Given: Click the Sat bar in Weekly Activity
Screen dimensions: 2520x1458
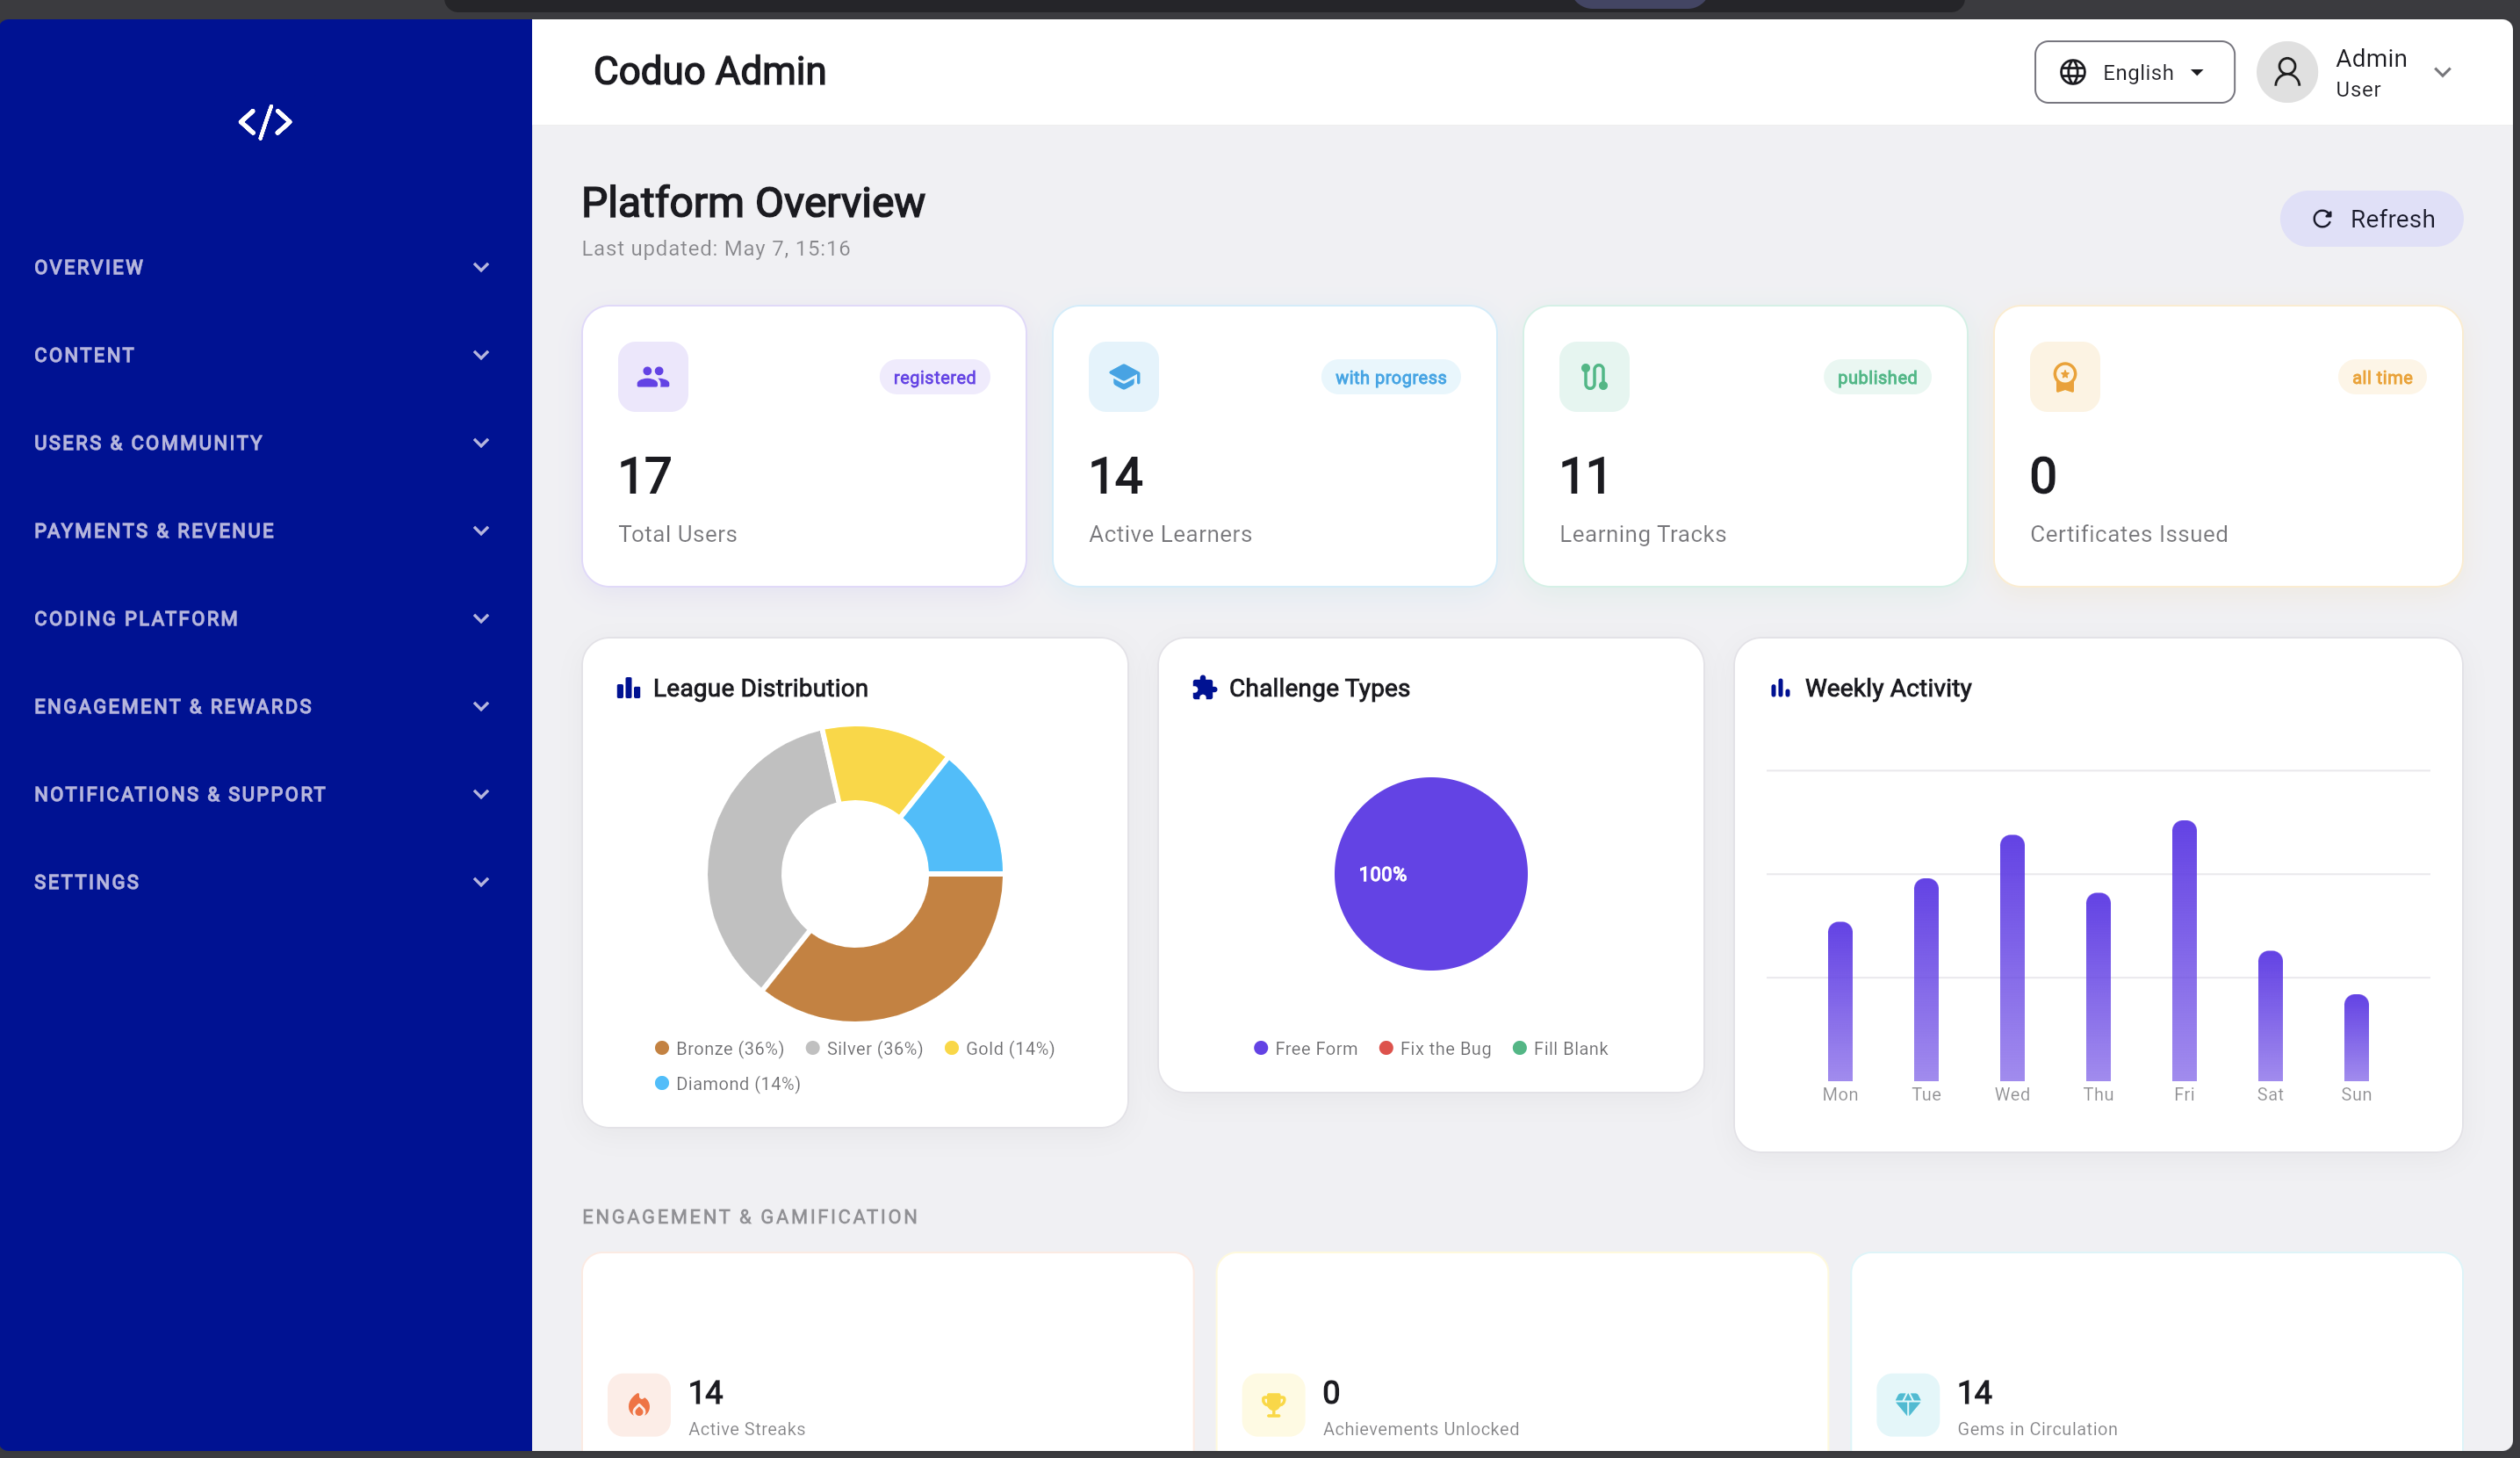Looking at the screenshot, I should [2270, 1015].
